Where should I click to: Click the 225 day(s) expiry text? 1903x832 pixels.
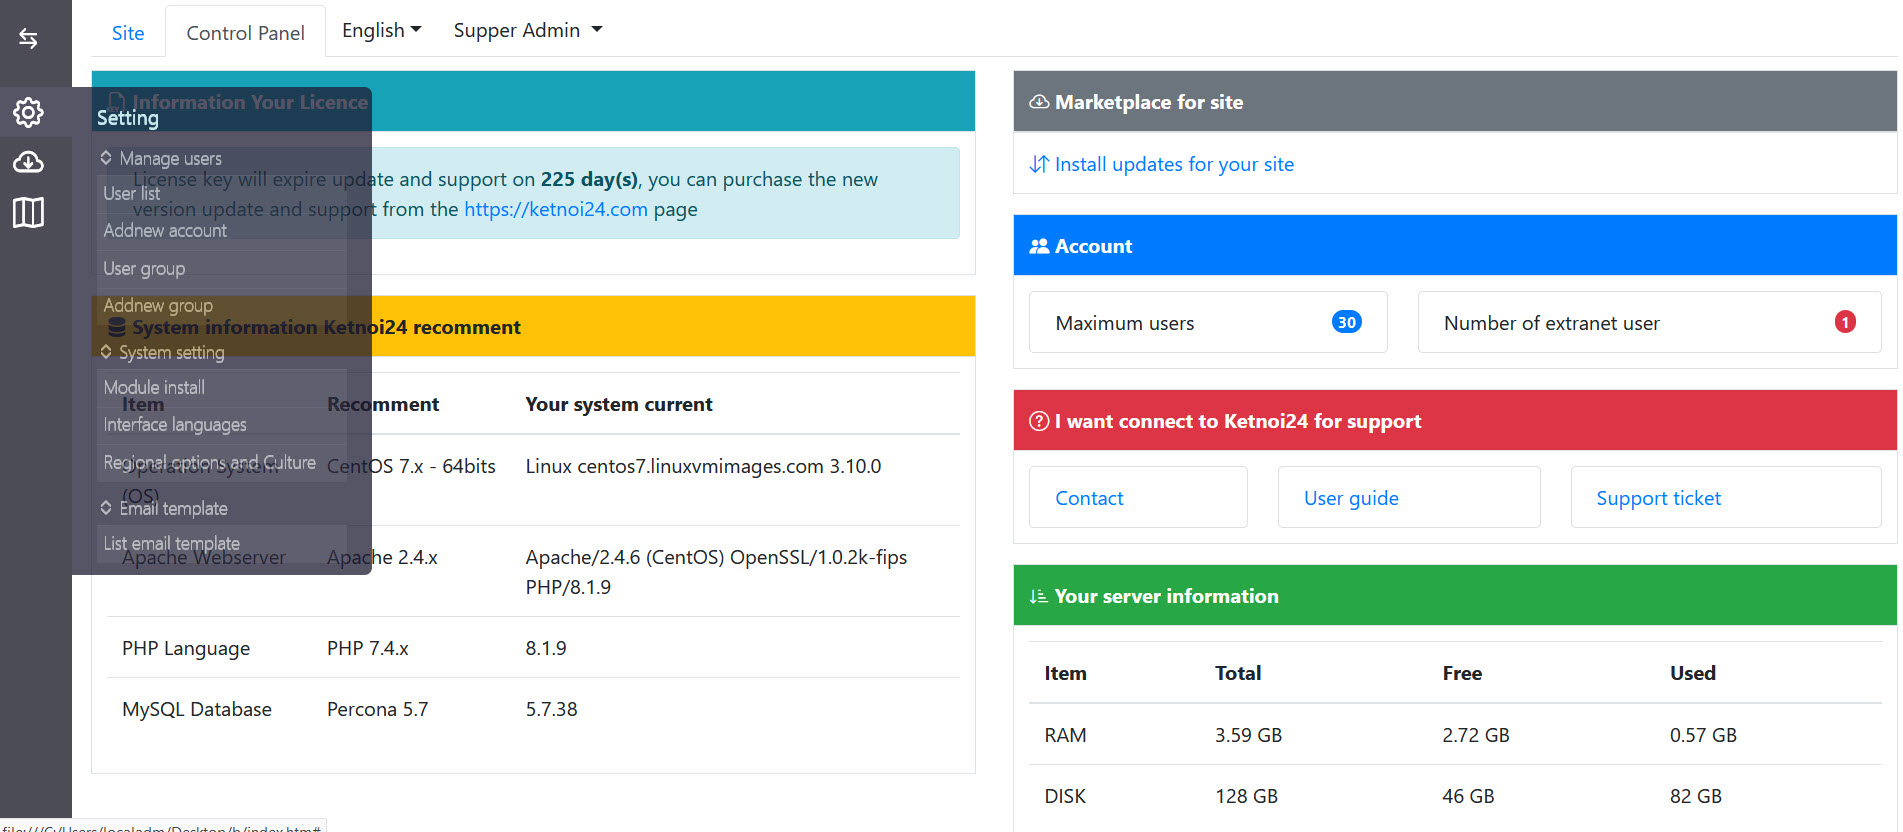[x=589, y=179]
